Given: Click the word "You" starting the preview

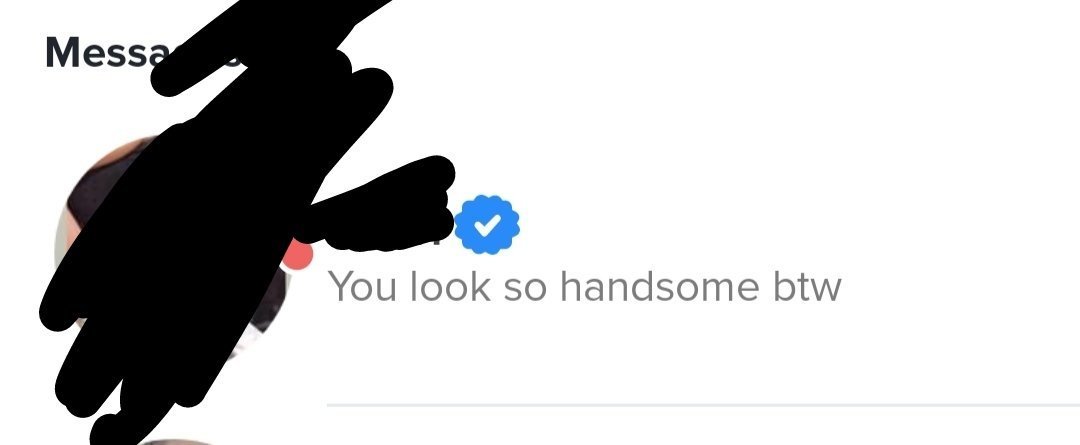Looking at the screenshot, I should [x=362, y=287].
